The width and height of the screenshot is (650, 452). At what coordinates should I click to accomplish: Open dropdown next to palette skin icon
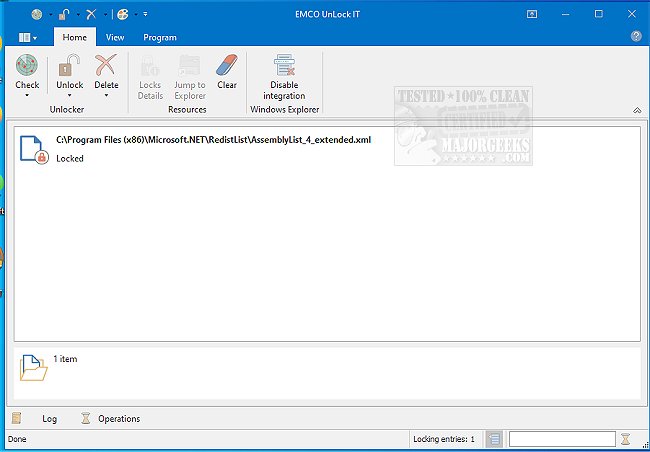point(136,15)
